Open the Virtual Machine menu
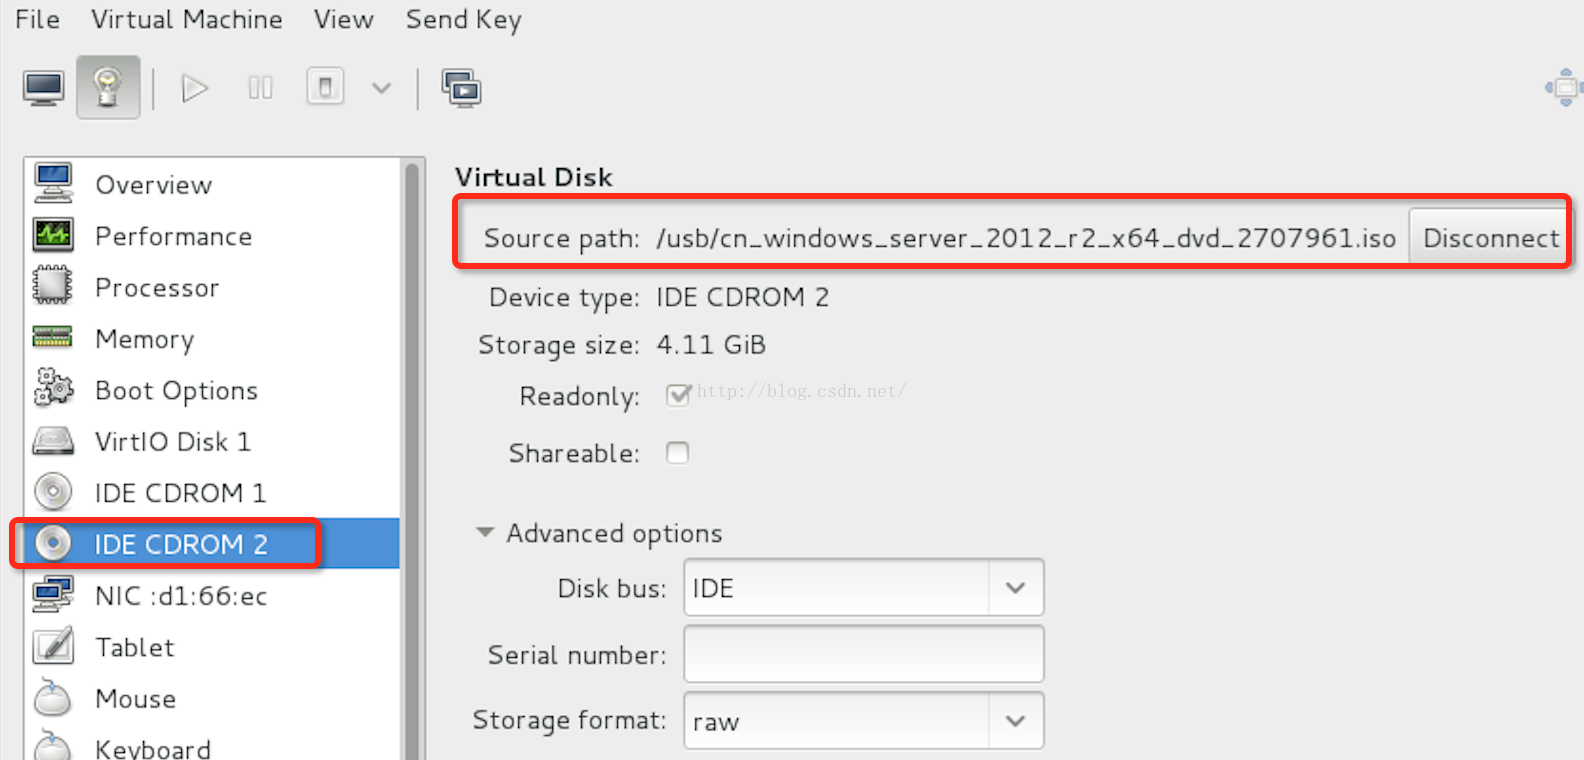The image size is (1584, 760). point(187,20)
